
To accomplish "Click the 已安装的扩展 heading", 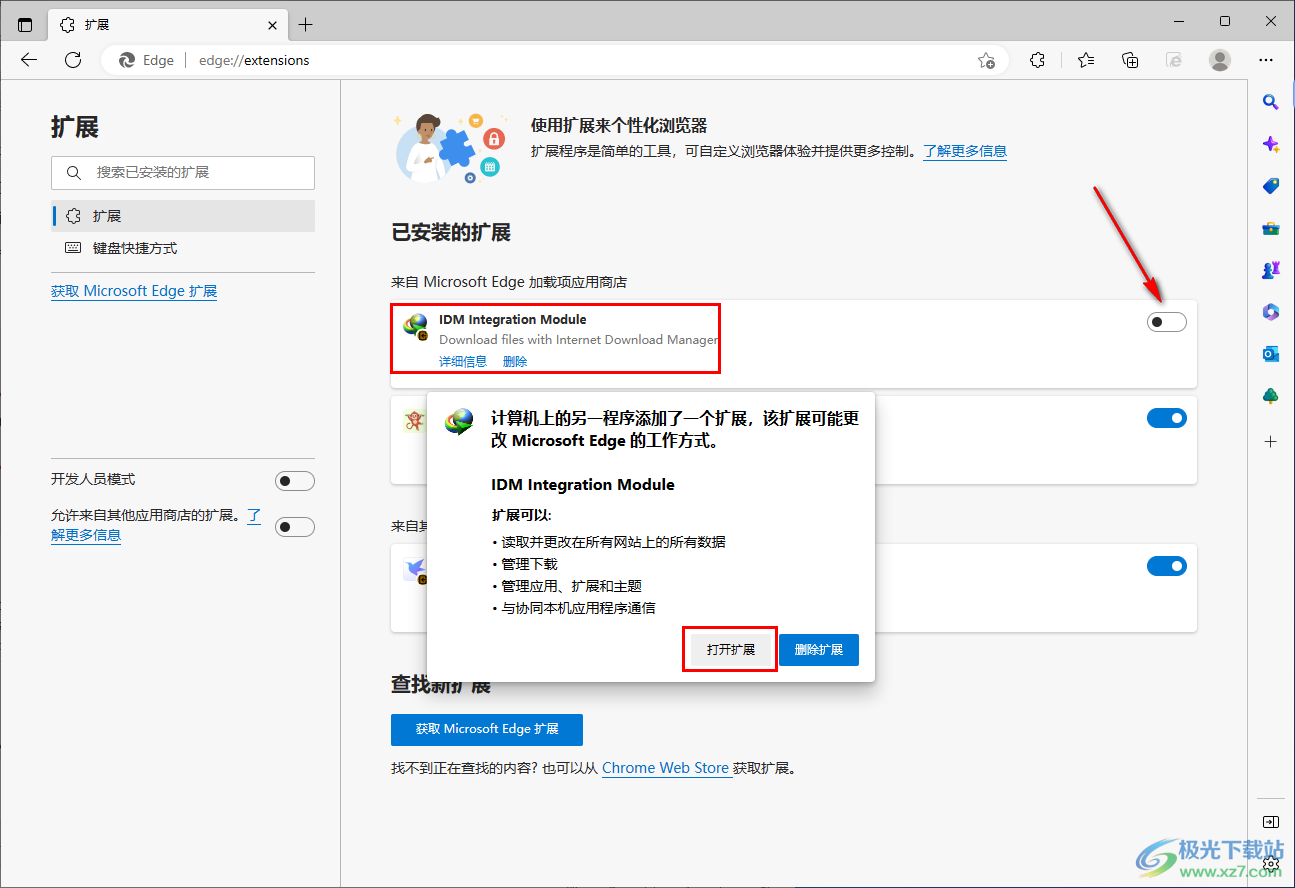I will click(x=451, y=233).
